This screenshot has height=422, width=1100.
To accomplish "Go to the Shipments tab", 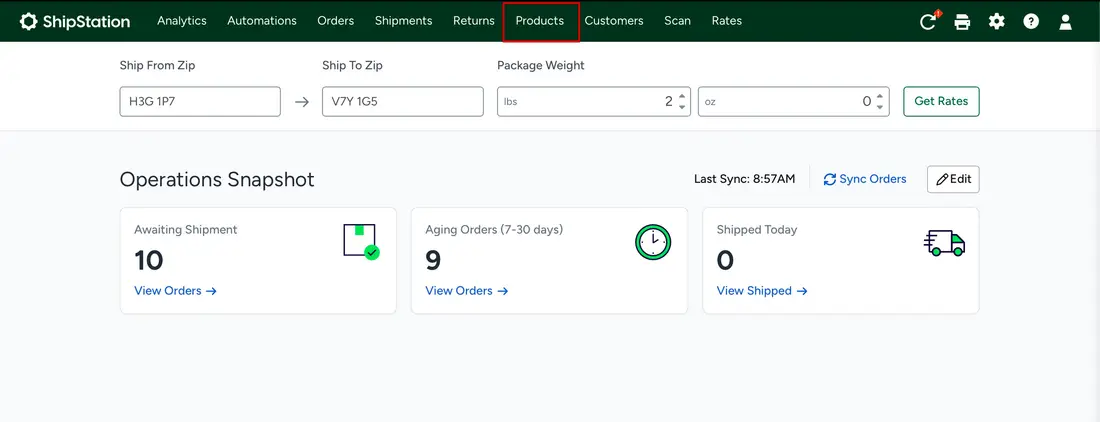I will point(403,21).
